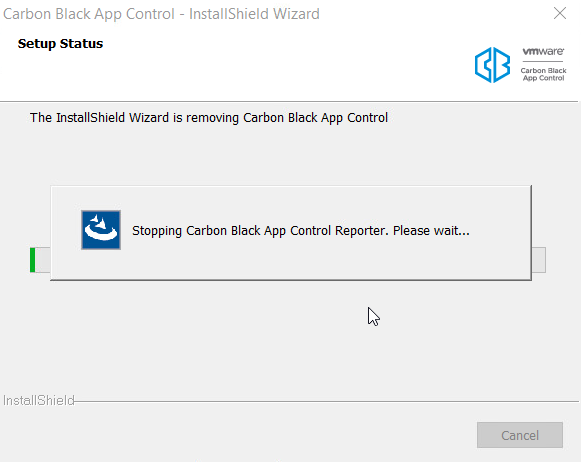
Task: Click the 'Please wait...' text in popup
Action: 431,230
